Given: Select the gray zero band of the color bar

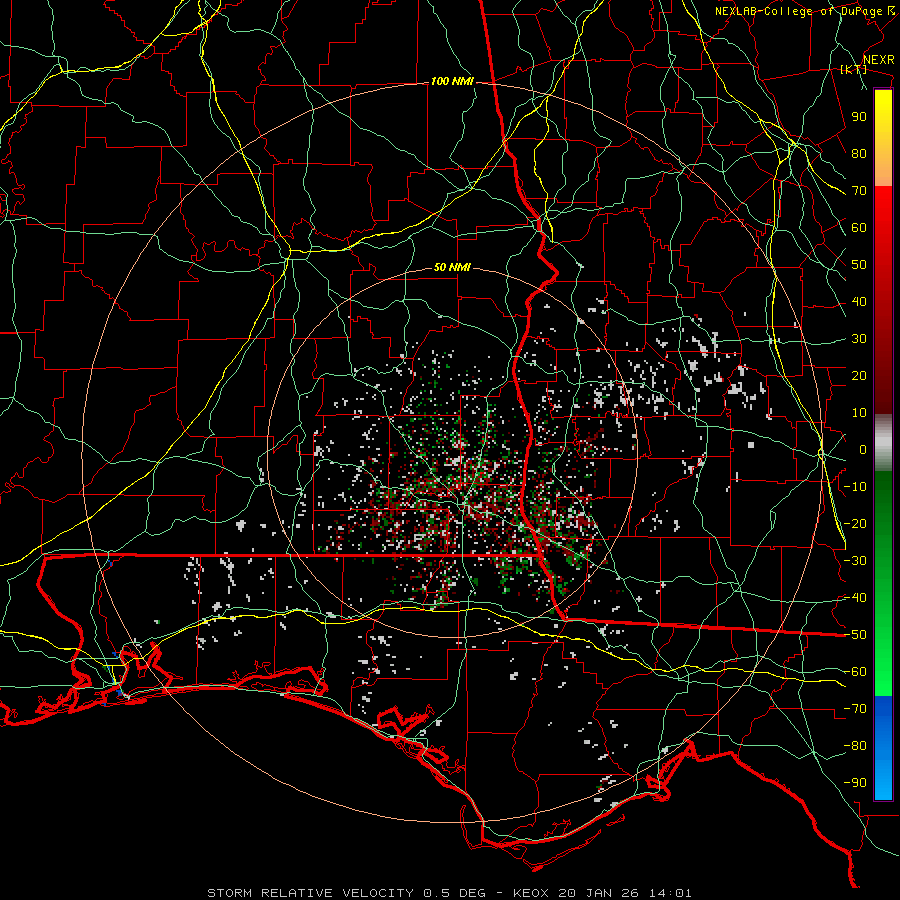Looking at the screenshot, I should 883,442.
